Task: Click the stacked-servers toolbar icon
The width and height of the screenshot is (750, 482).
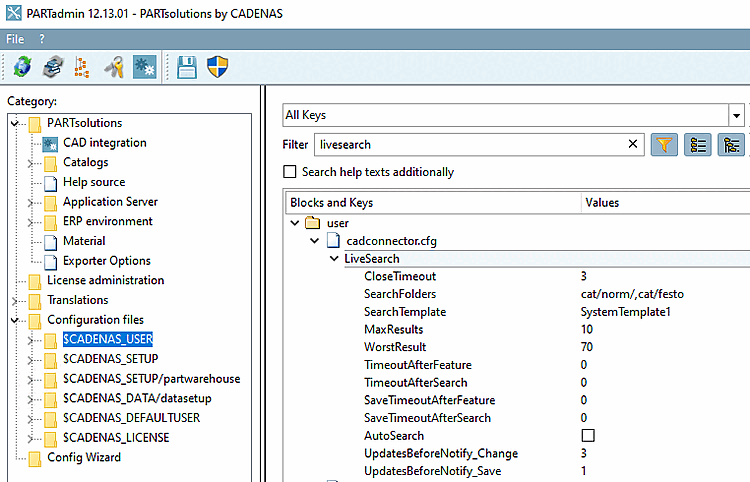Action: click(53, 67)
